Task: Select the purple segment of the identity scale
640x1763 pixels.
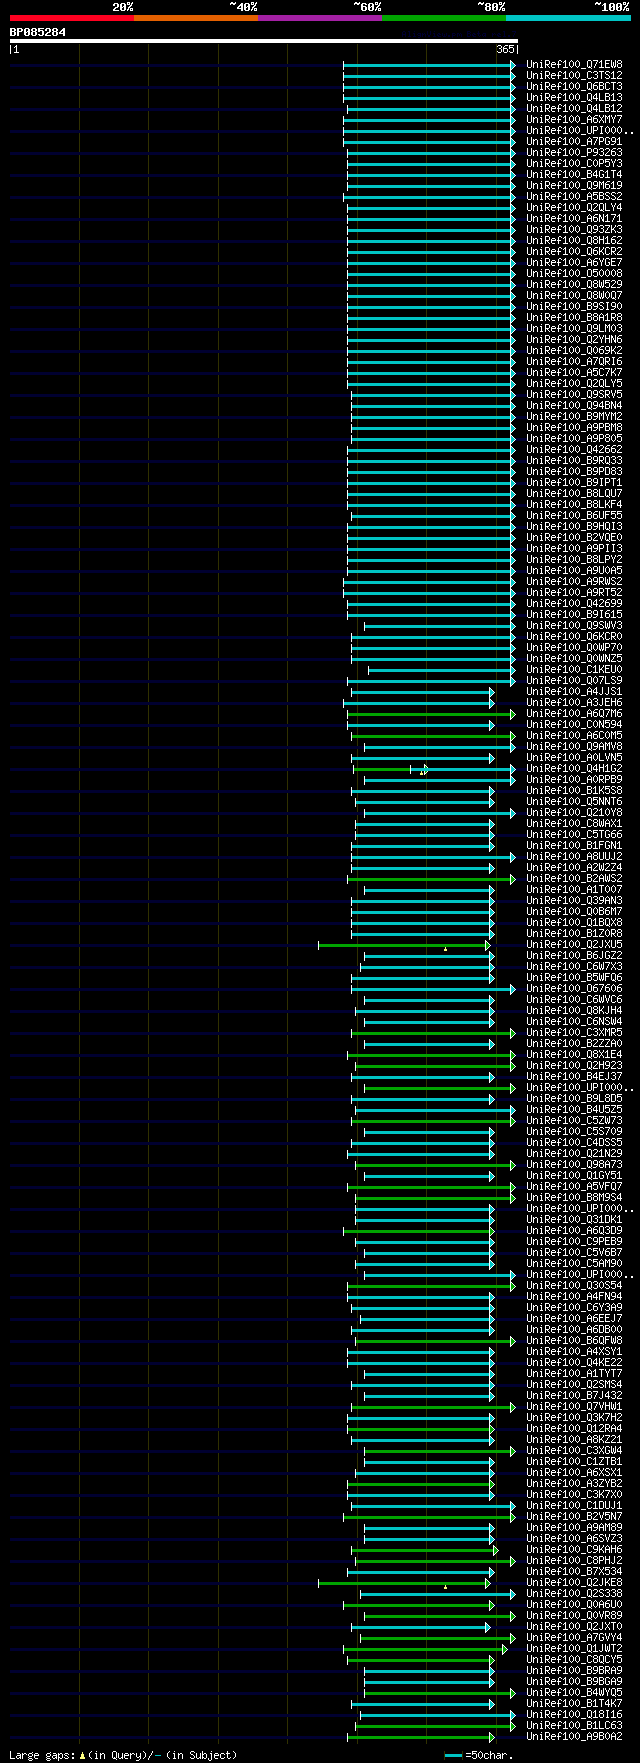Action: pyautogui.click(x=319, y=17)
